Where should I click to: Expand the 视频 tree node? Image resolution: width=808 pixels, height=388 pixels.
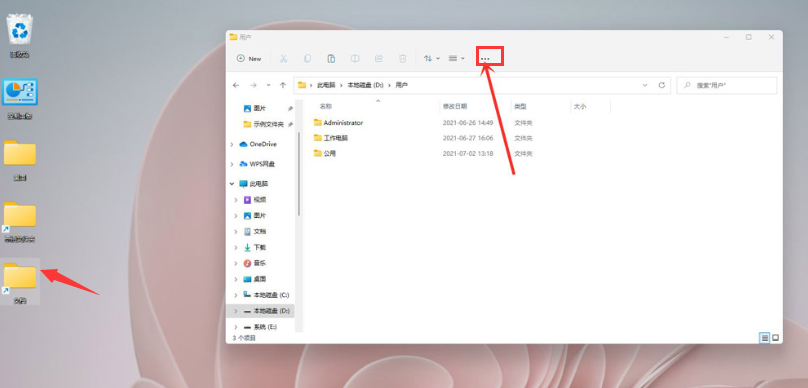(236, 200)
